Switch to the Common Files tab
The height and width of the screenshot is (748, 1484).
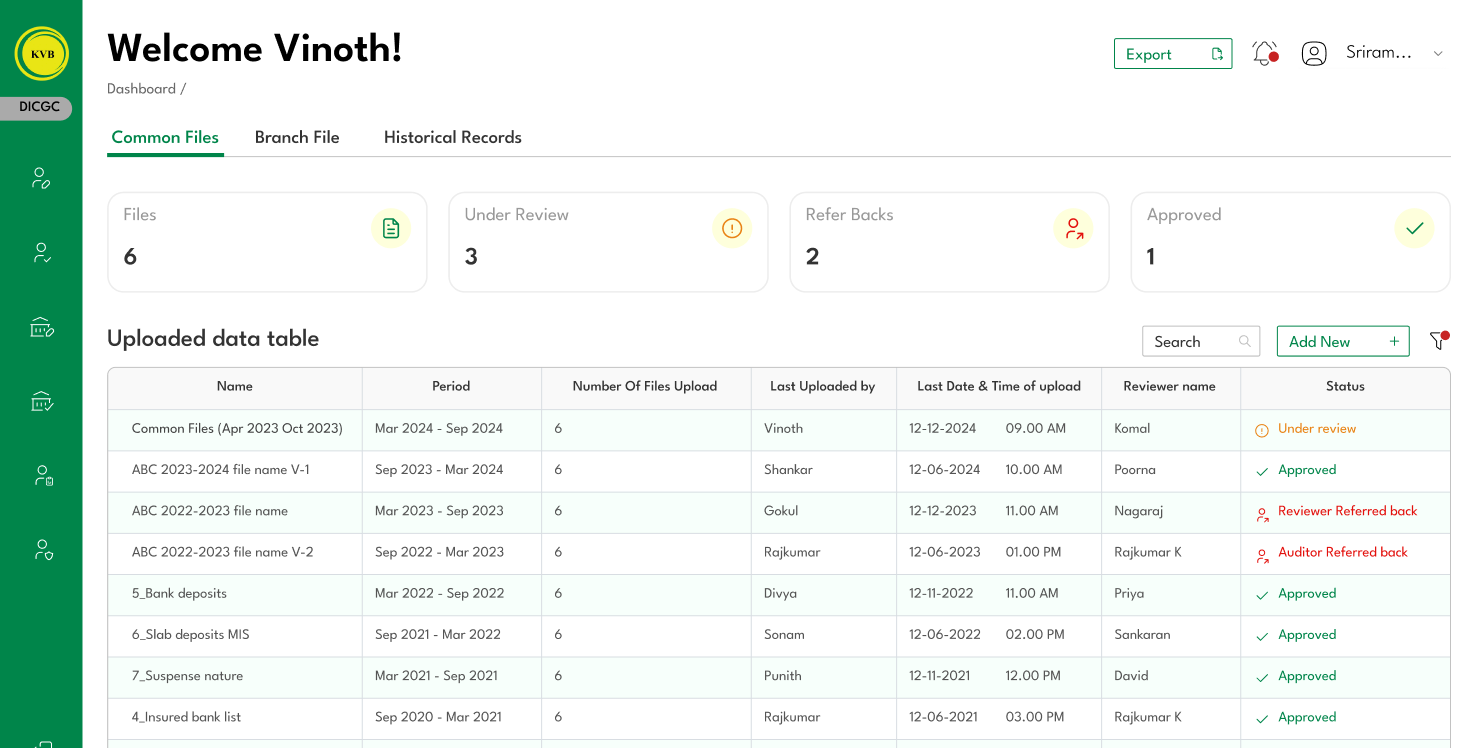(x=165, y=138)
